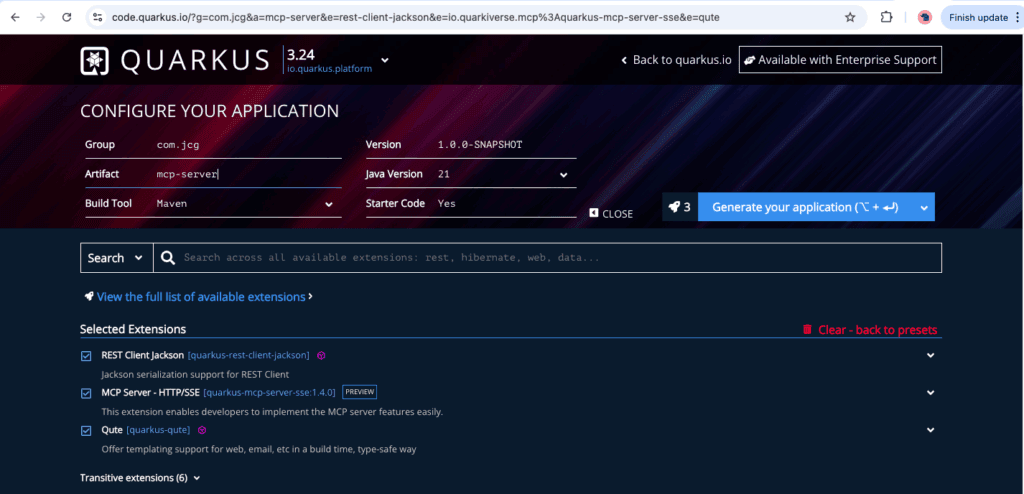The height and width of the screenshot is (494, 1024).
Task: Click the red trash icon
Action: pos(807,329)
